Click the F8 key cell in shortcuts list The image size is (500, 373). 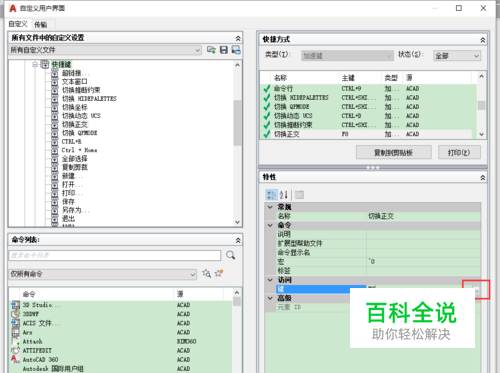[345, 134]
